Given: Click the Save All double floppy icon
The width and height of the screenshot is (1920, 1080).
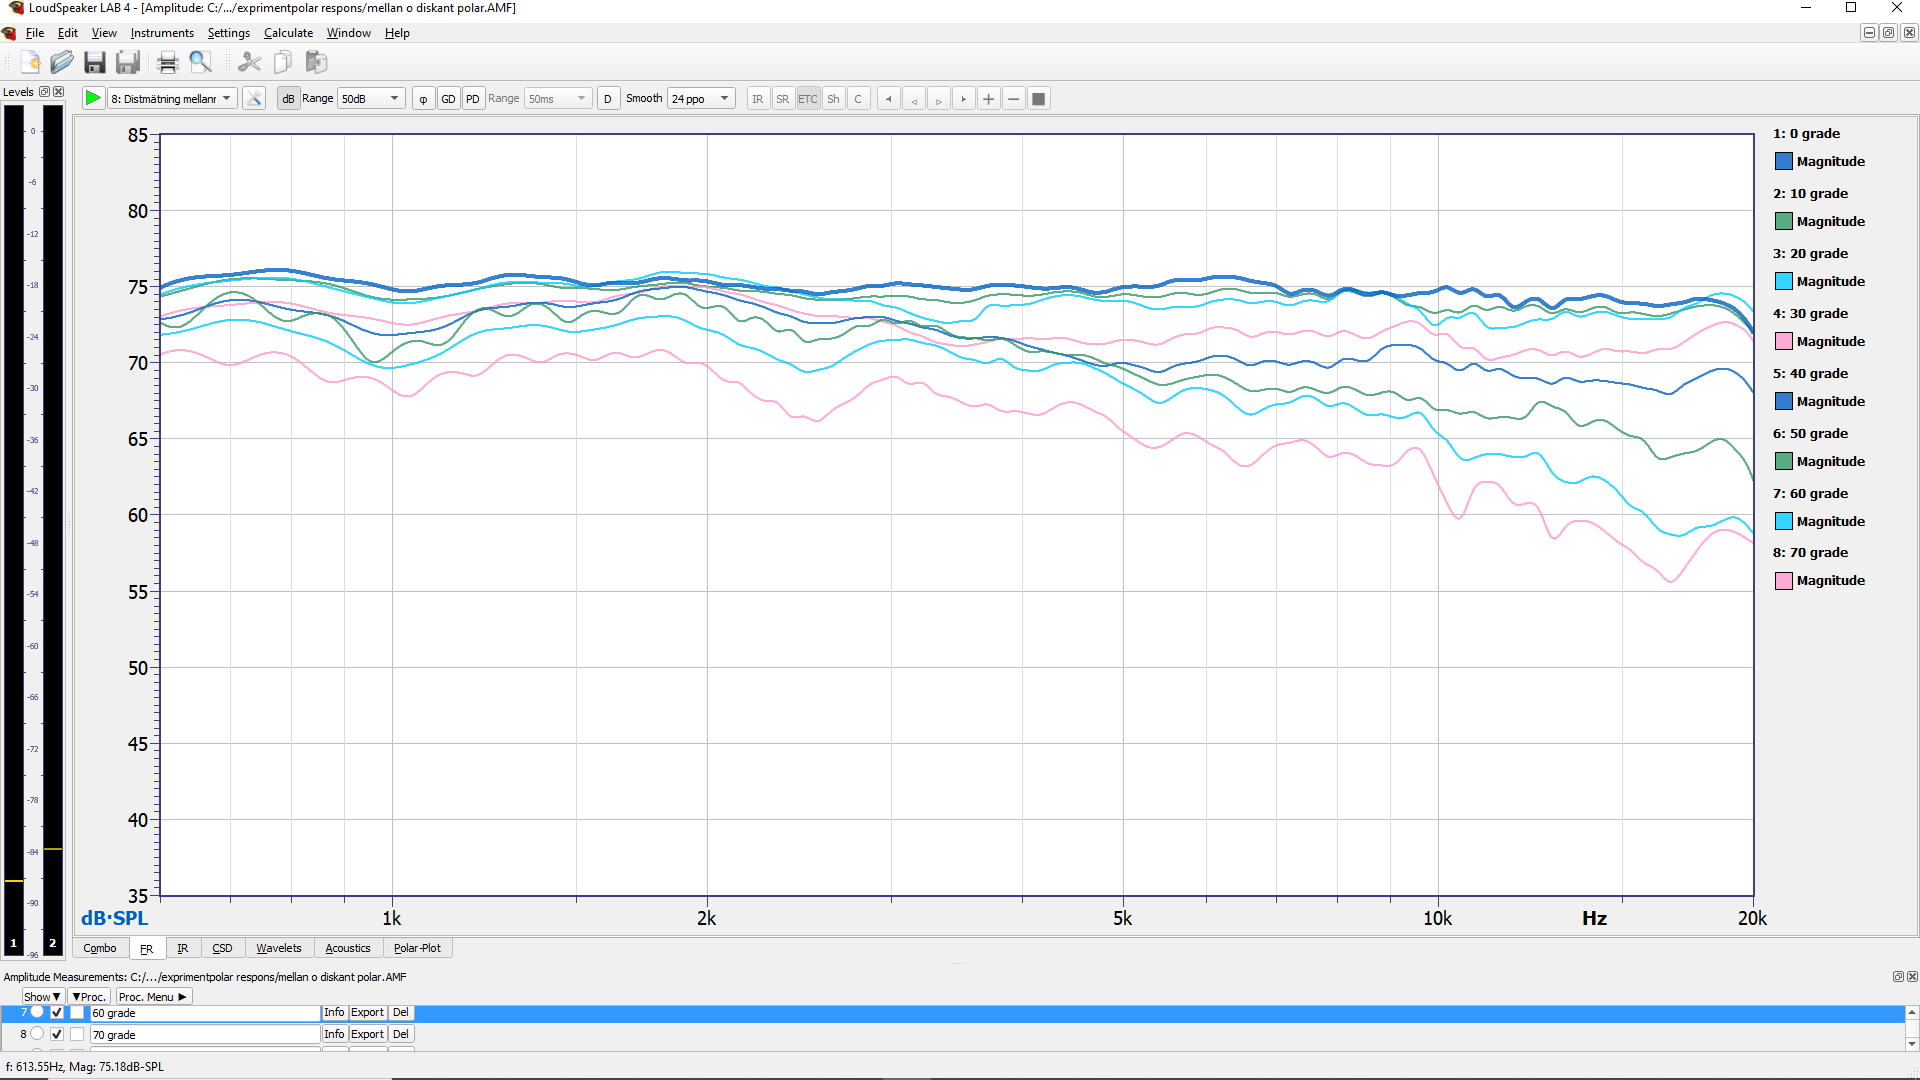Looking at the screenshot, I should tap(128, 62).
